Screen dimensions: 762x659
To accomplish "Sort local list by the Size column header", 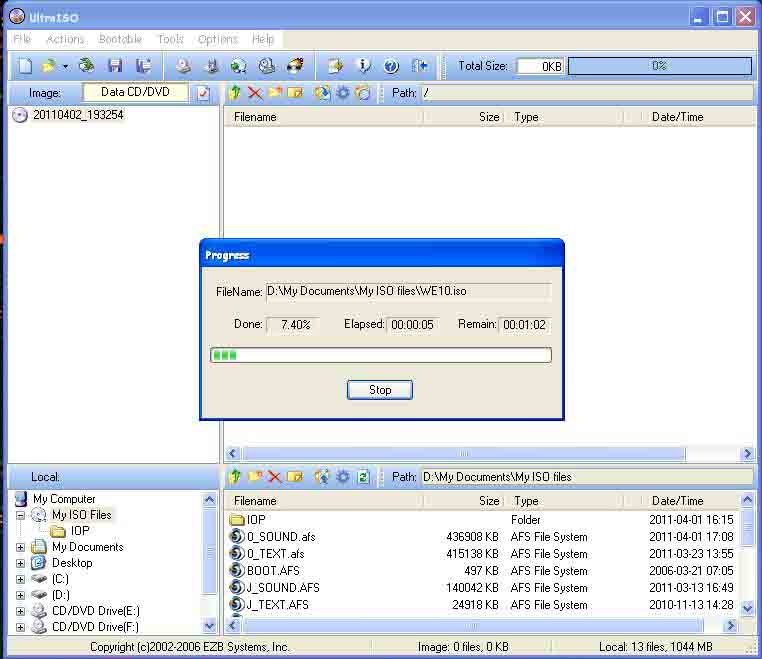I will tap(464, 501).
